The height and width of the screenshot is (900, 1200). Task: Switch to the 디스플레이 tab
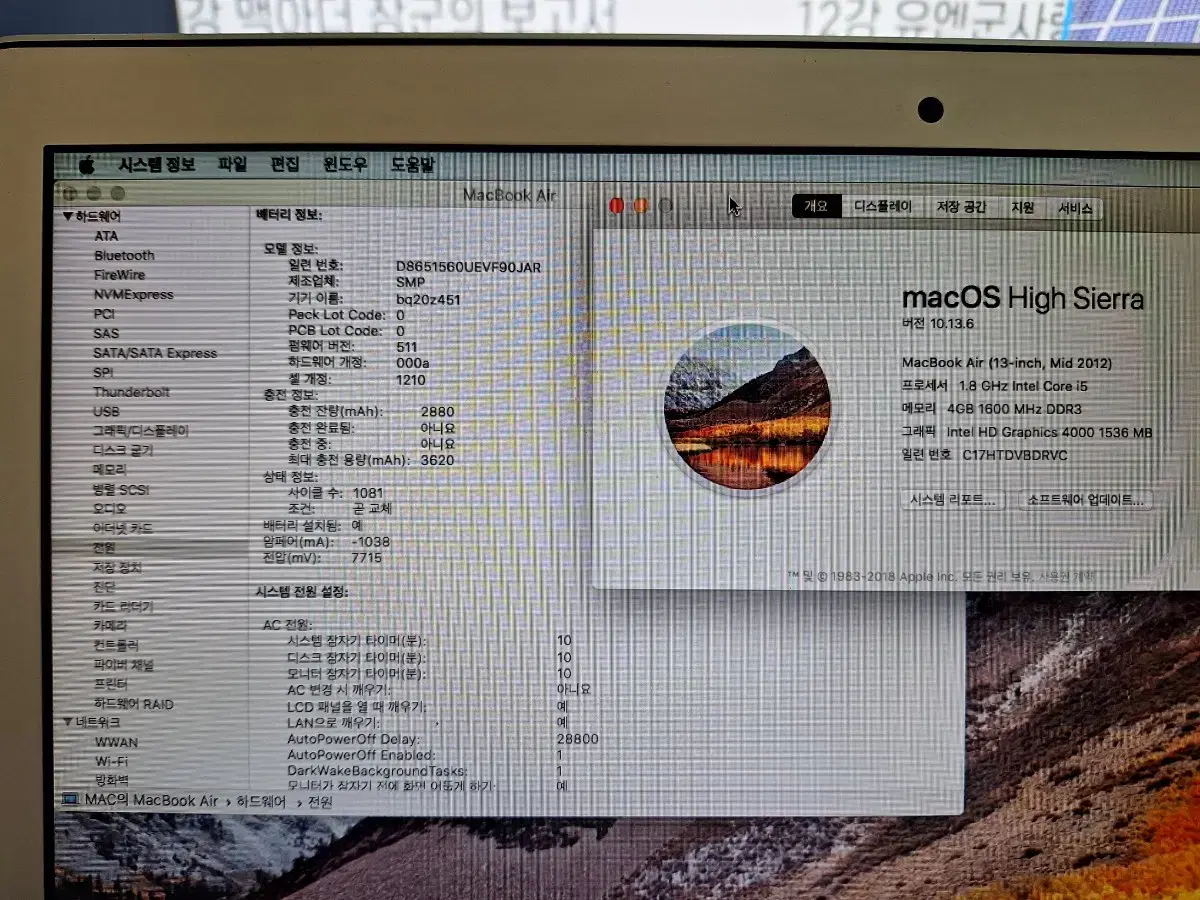[883, 207]
